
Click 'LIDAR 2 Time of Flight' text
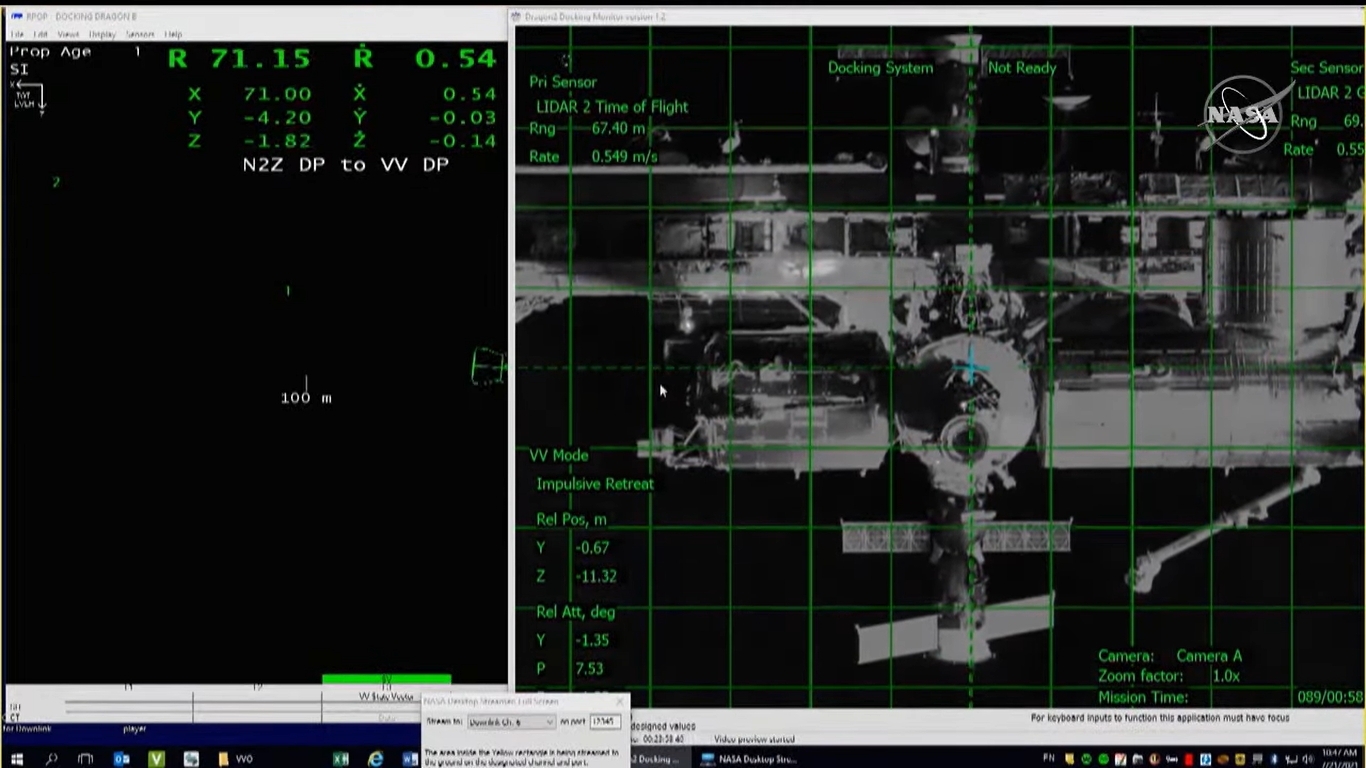[612, 107]
